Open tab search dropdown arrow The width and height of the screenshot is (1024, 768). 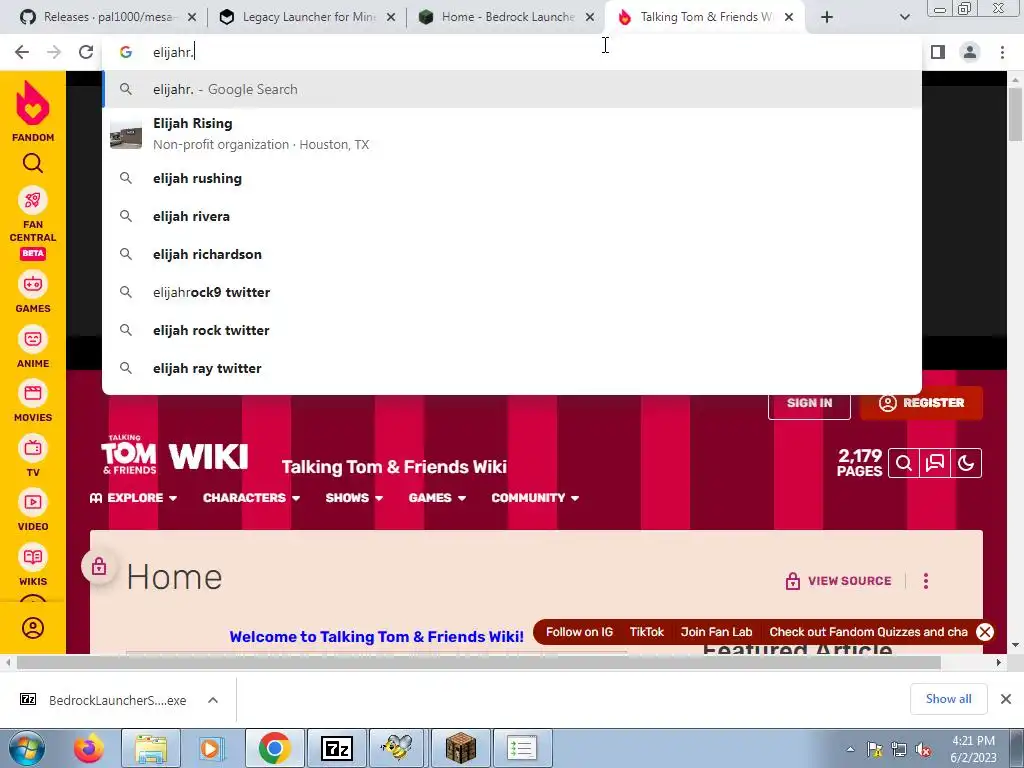(x=904, y=18)
